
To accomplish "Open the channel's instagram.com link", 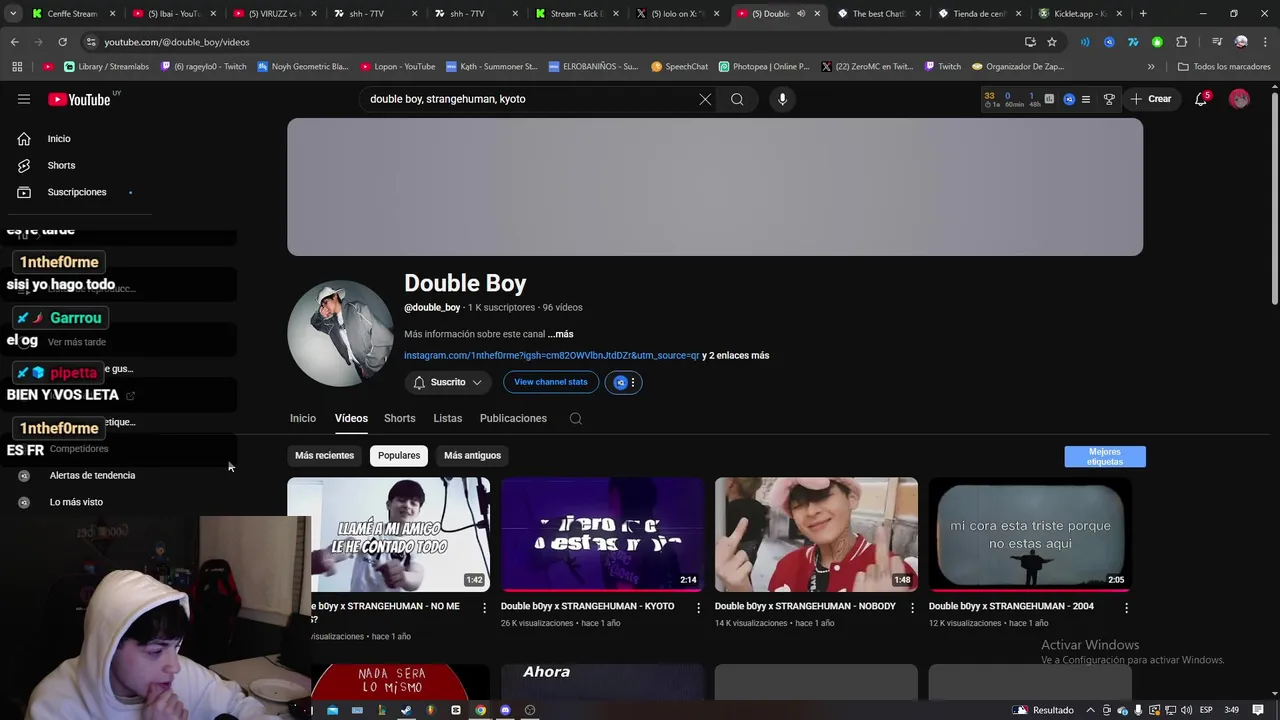I will coord(552,356).
